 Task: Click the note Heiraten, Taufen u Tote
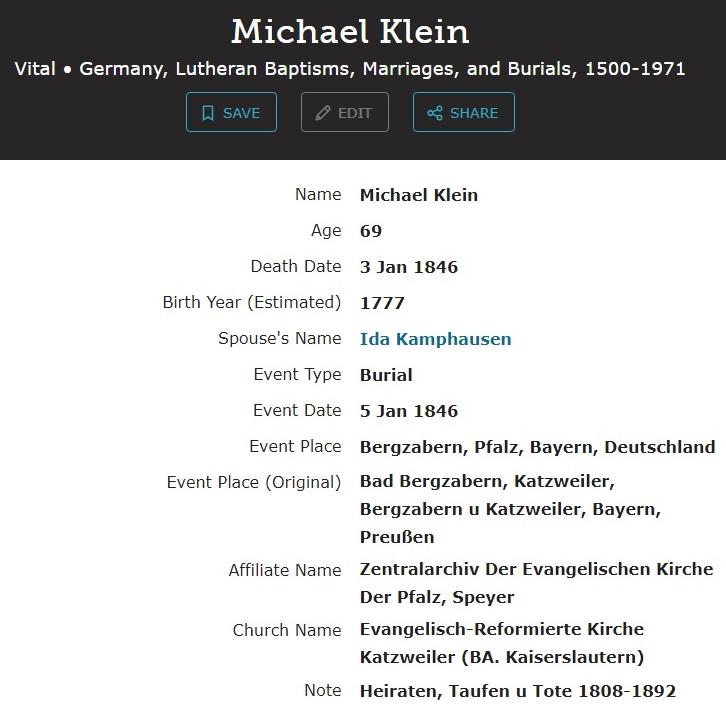518,691
